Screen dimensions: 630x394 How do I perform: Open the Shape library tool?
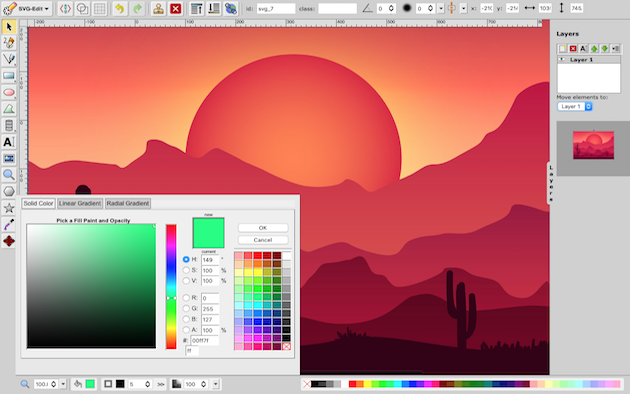click(9, 125)
